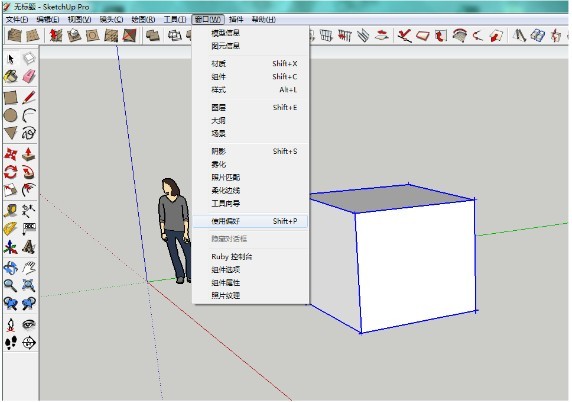This screenshot has height=402, width=572.
Task: Select the arrow Select tool
Action: click(x=11, y=59)
